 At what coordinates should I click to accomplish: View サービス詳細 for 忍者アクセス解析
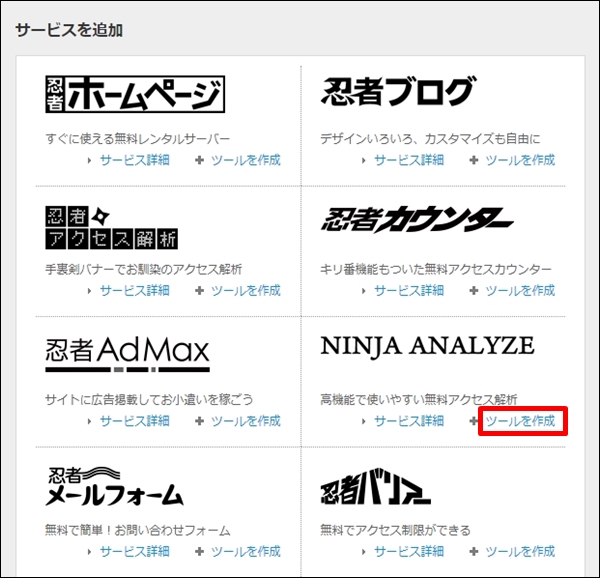click(x=135, y=291)
